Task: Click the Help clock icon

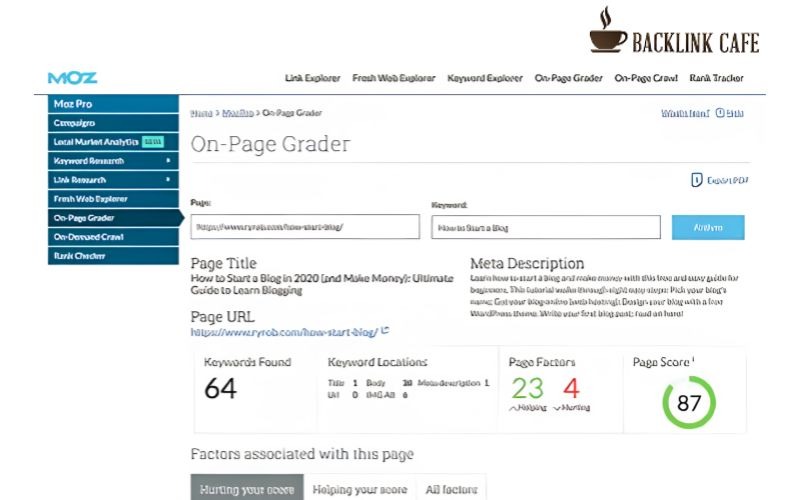Action: (720, 113)
